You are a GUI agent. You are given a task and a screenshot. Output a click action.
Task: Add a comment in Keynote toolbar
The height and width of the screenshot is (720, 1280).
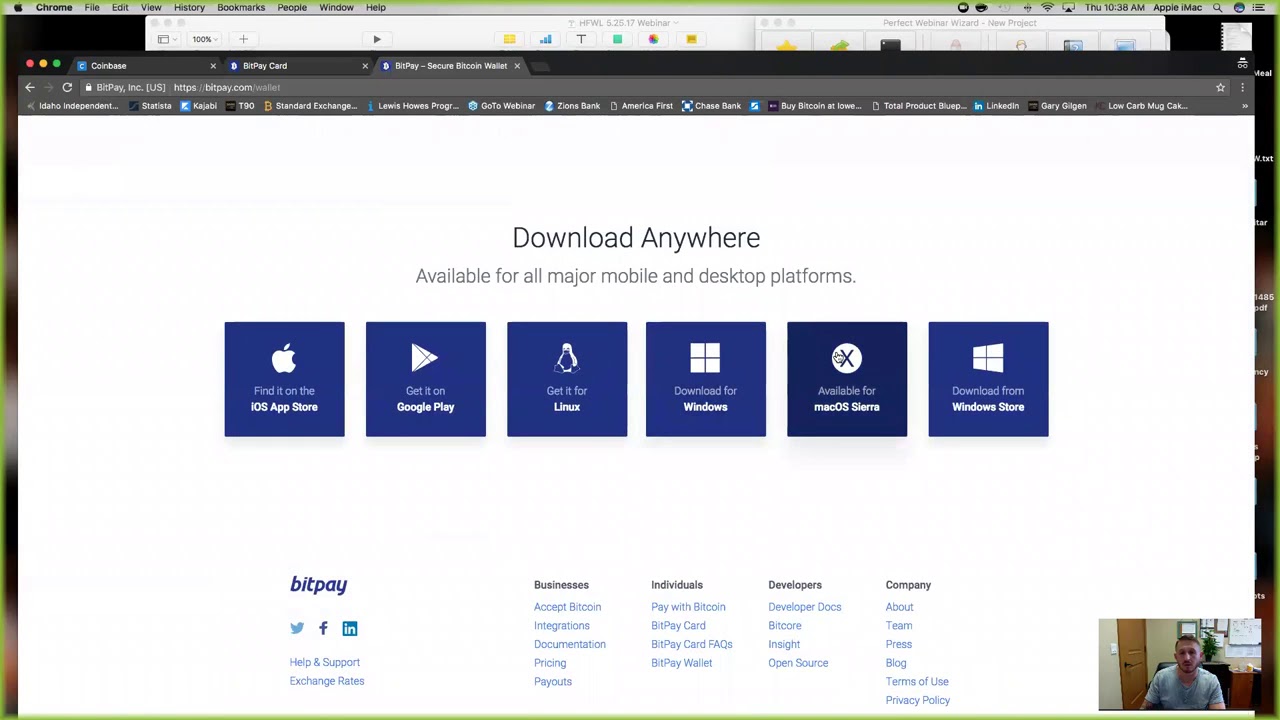pos(691,39)
